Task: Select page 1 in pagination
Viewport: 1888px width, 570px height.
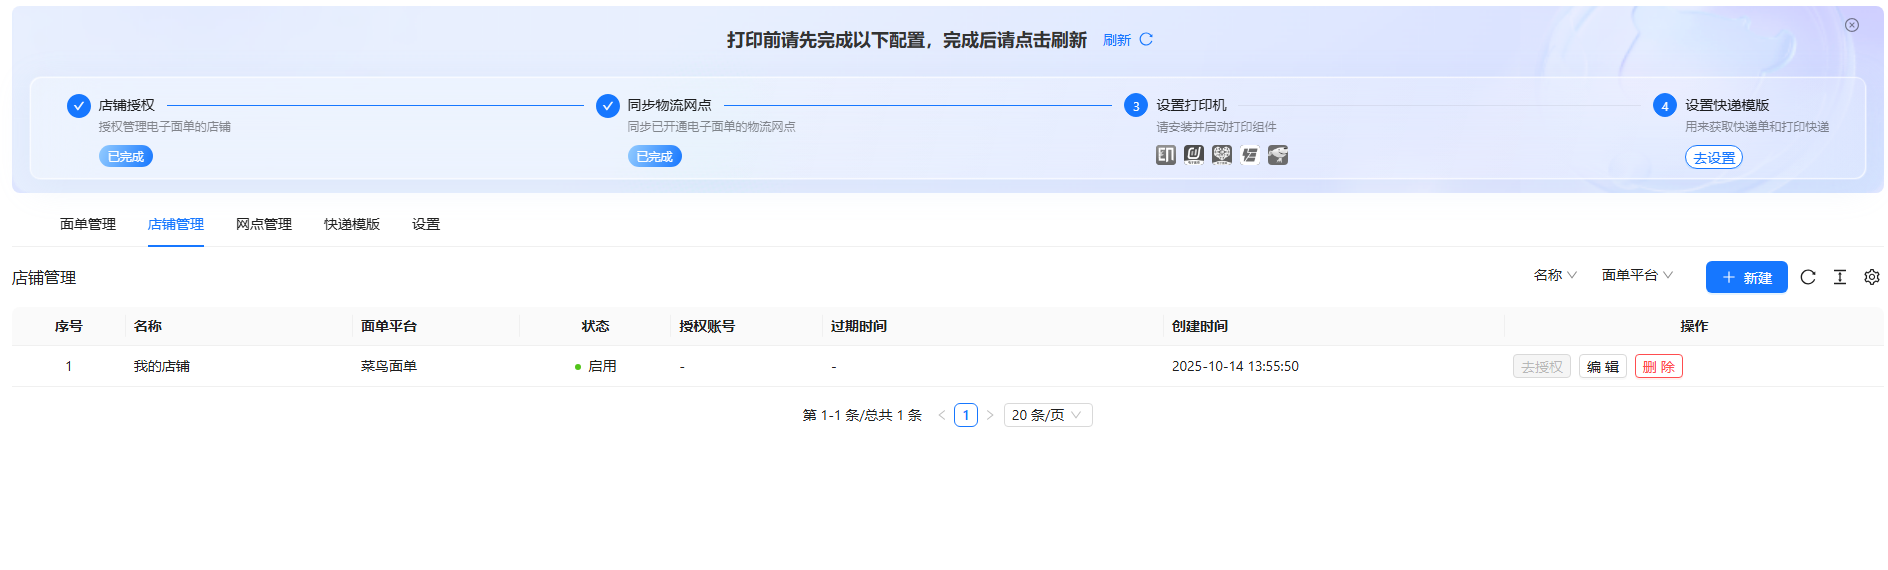Action: click(x=965, y=415)
